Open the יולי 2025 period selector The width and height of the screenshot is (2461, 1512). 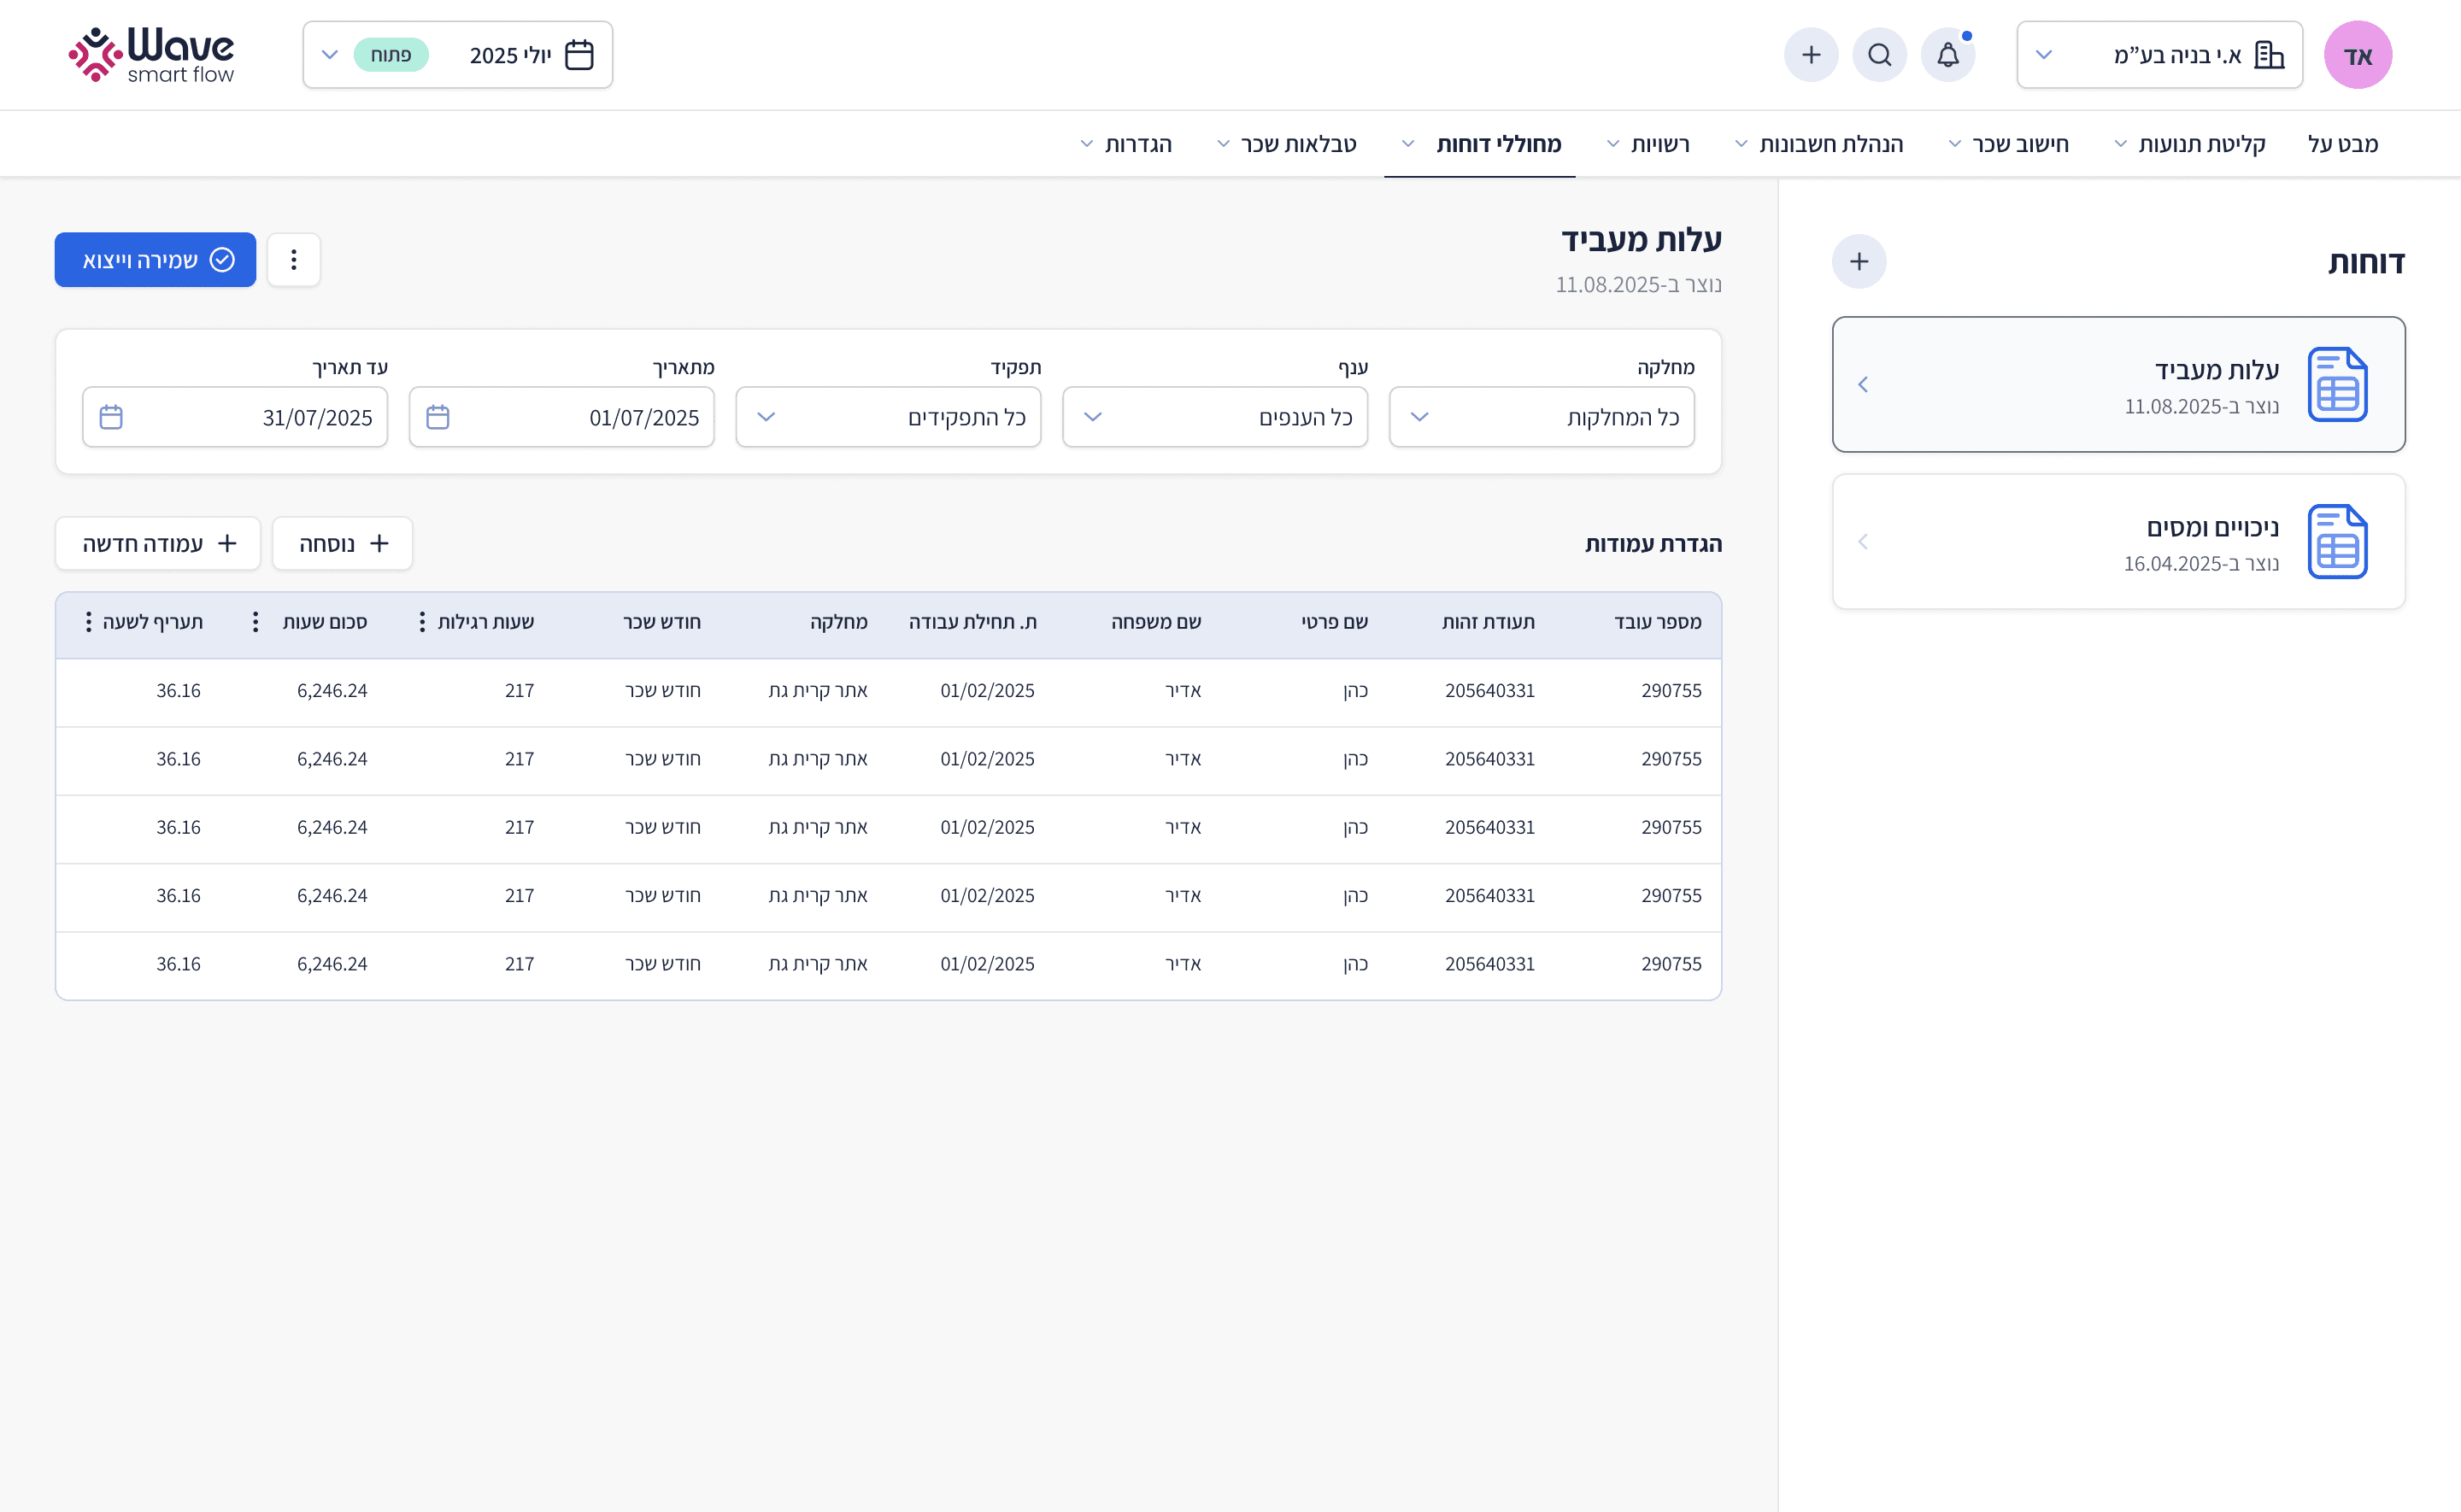click(x=458, y=55)
